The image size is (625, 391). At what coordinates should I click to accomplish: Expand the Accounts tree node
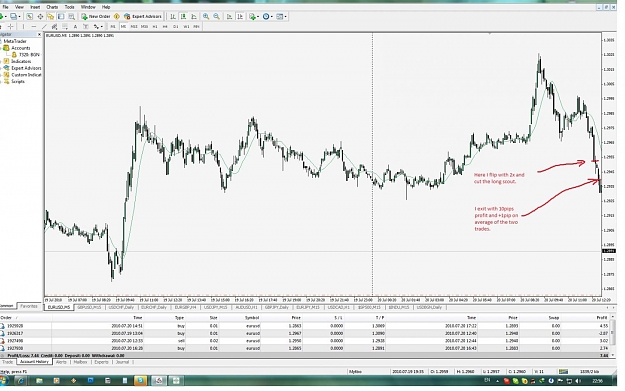pos(1,48)
